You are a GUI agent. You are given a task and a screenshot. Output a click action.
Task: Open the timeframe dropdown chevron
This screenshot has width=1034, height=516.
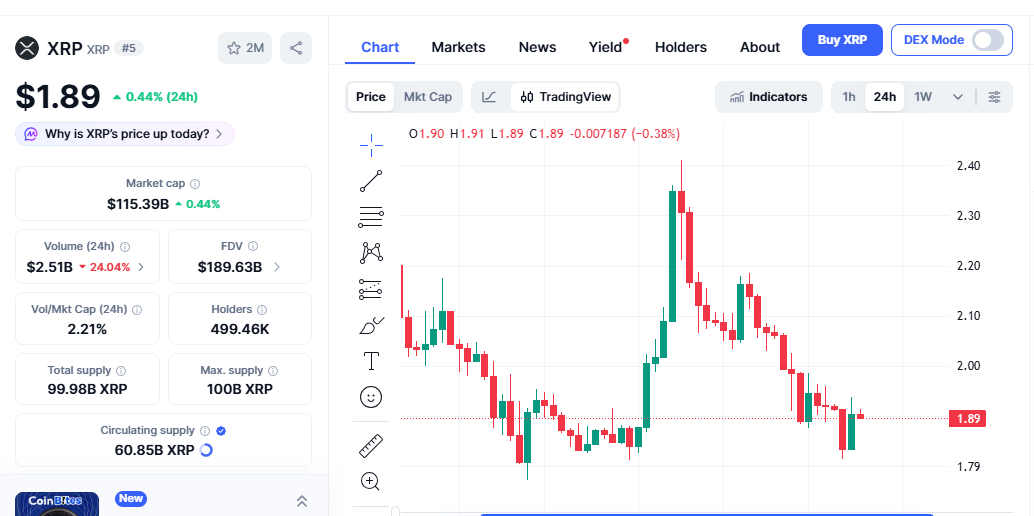pyautogui.click(x=958, y=97)
